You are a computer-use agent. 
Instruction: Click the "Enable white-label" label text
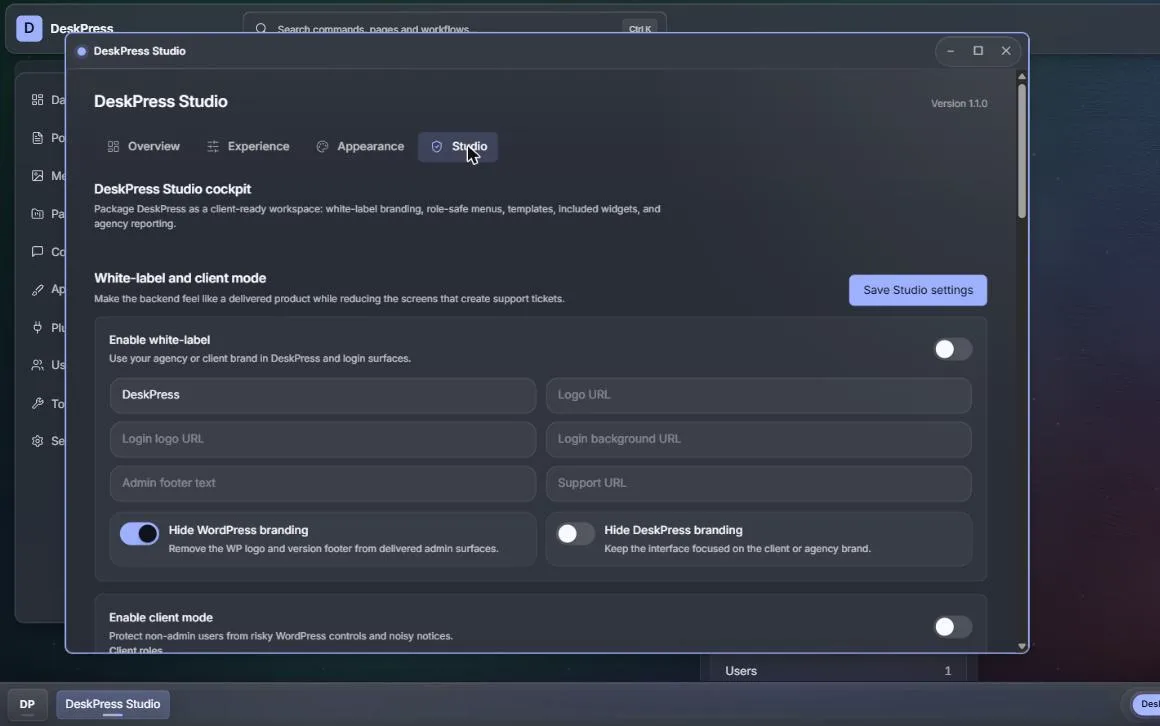159,340
